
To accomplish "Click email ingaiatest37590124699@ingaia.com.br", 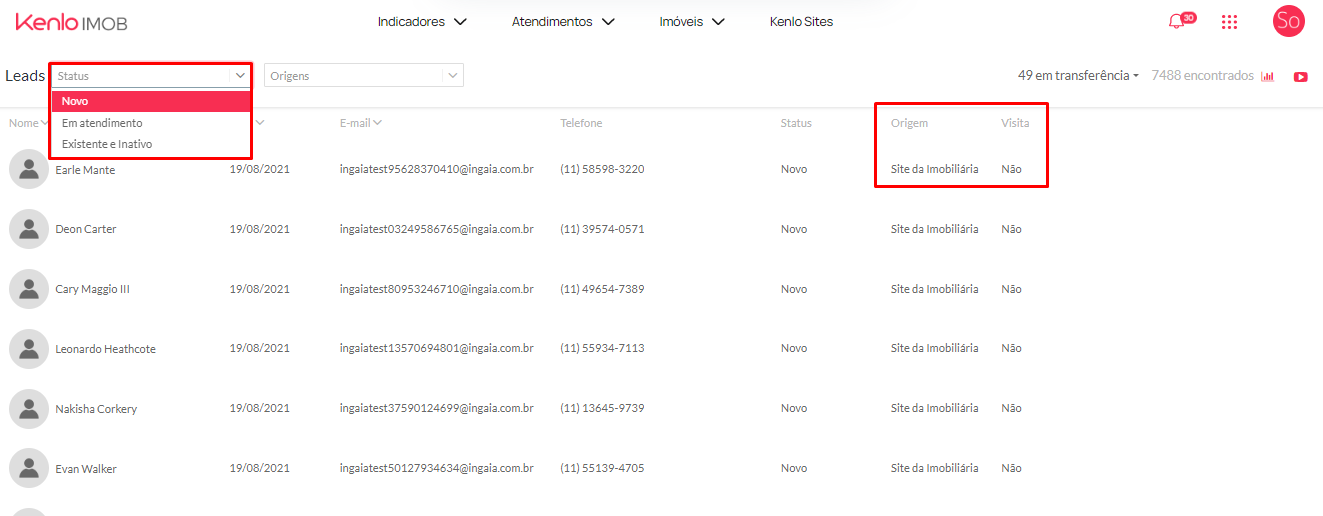I will click(436, 408).
